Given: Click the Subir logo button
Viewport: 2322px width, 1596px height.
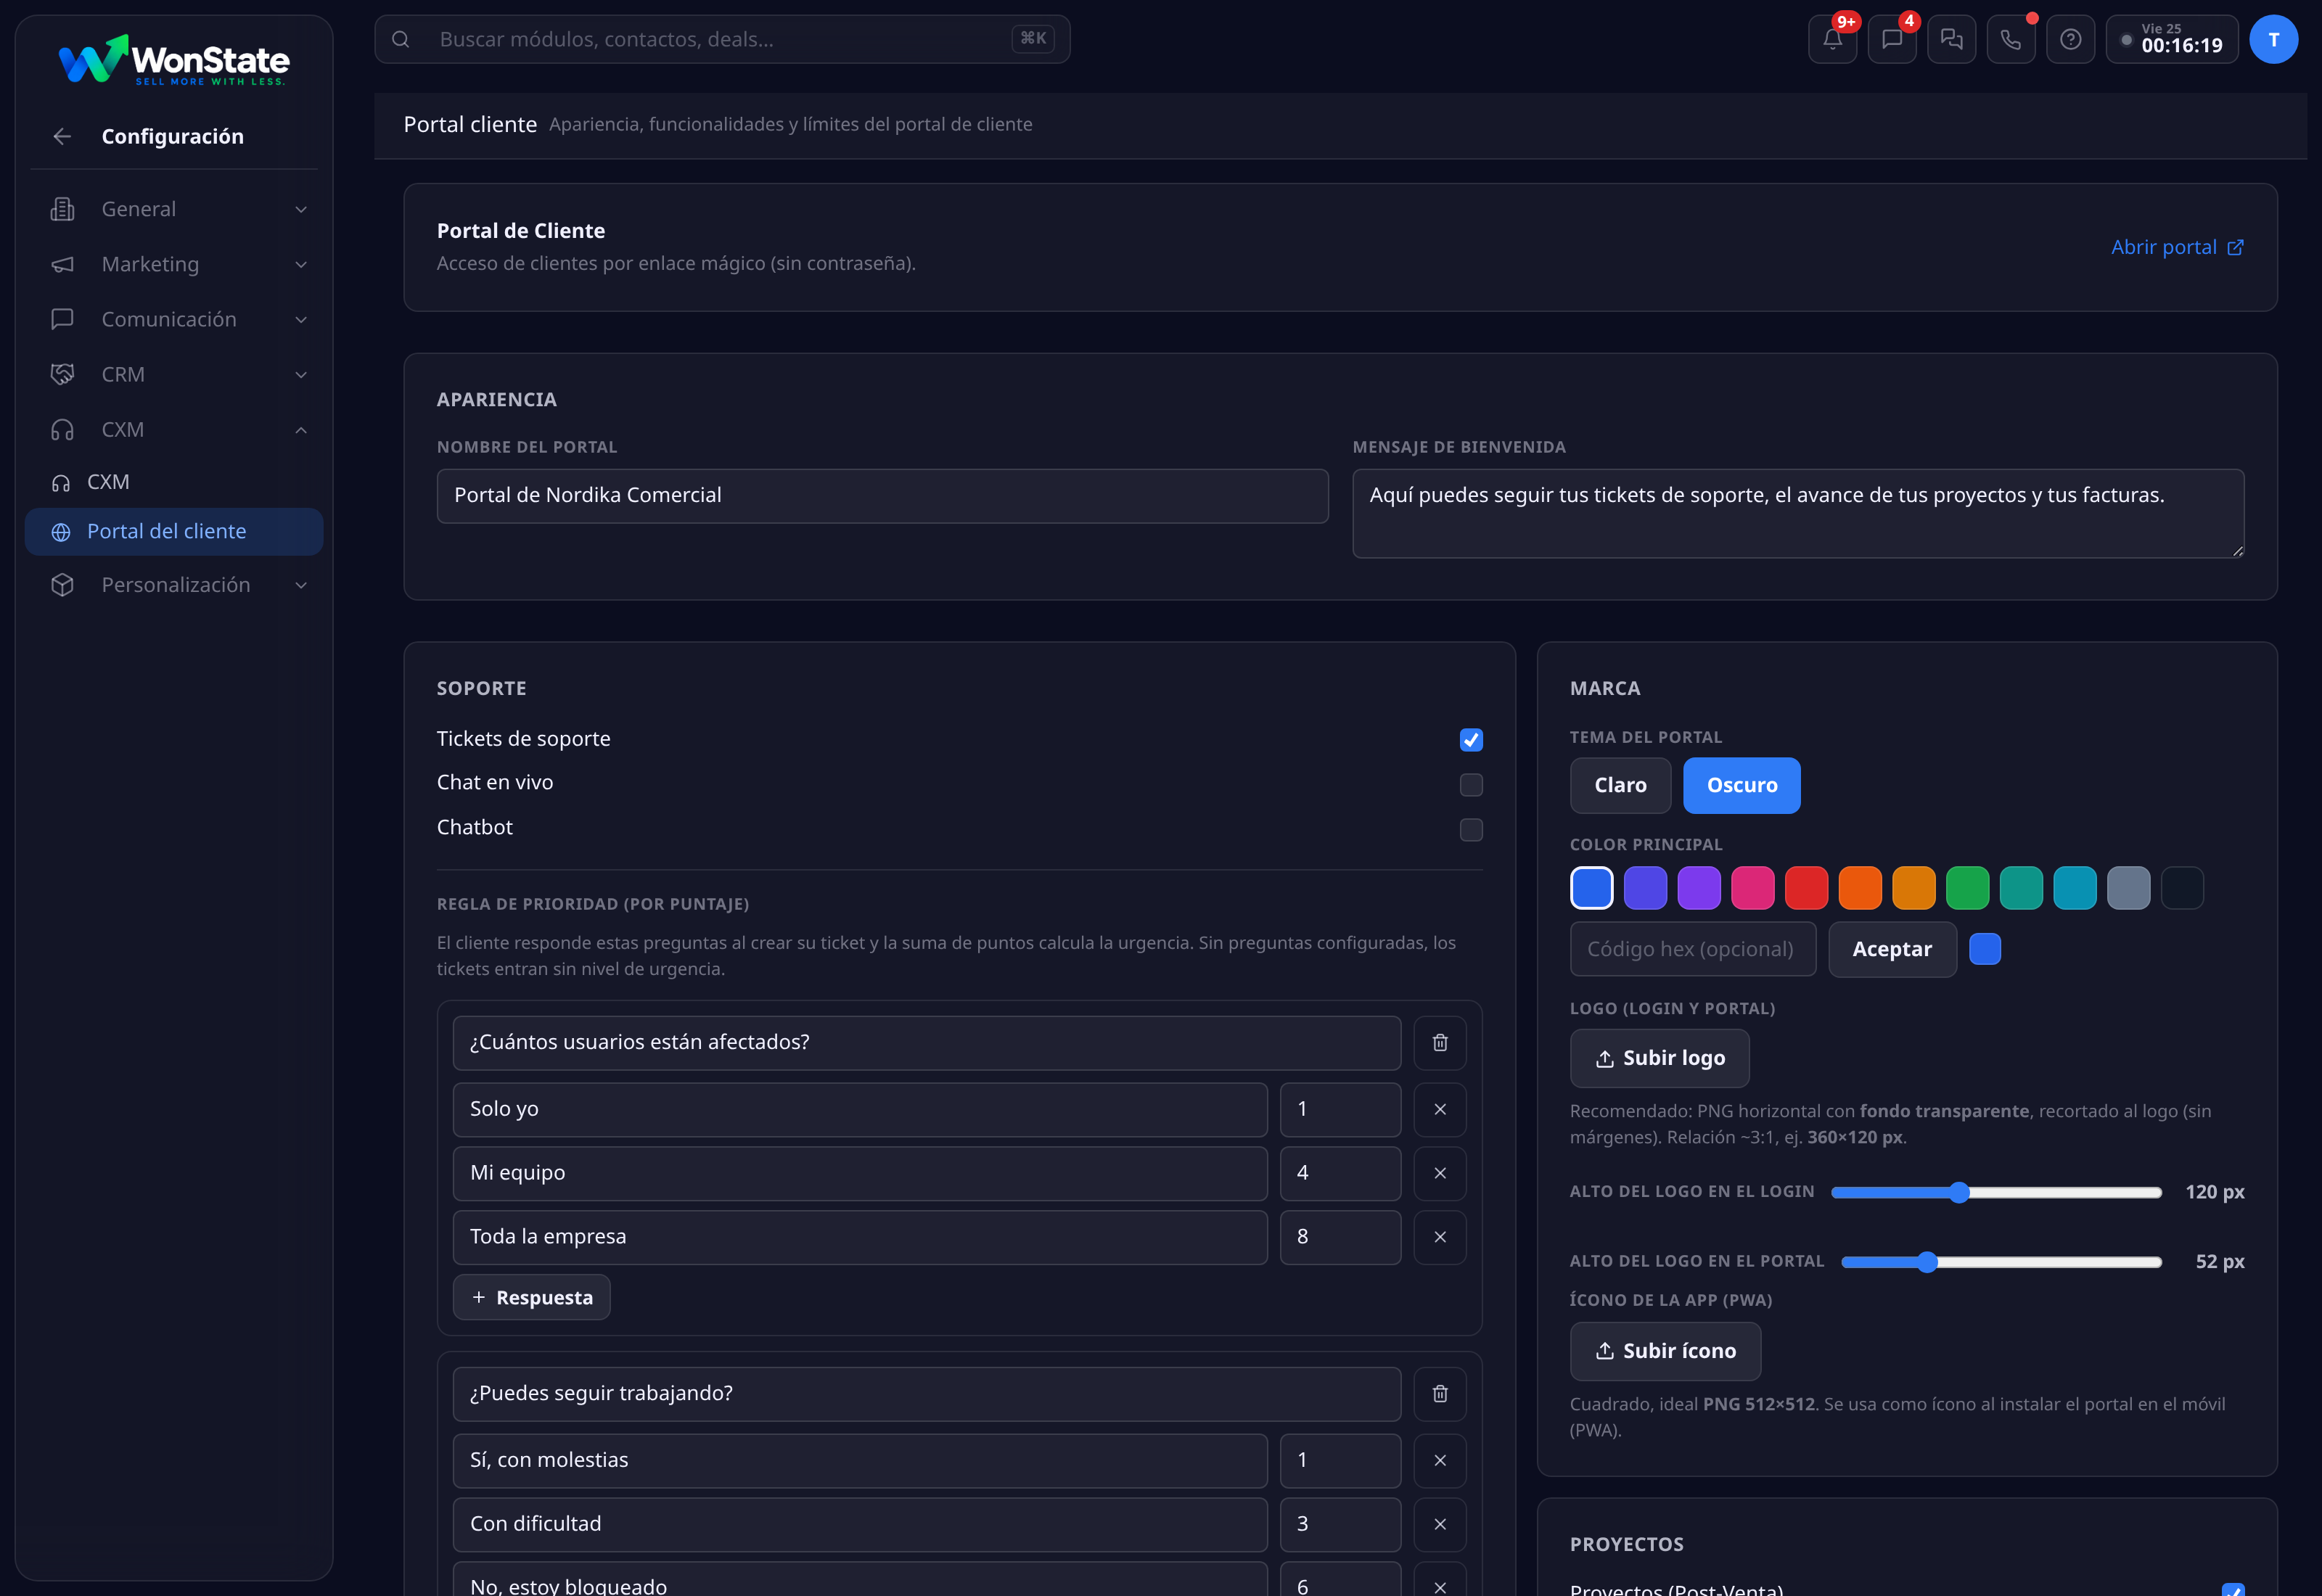Looking at the screenshot, I should (x=1659, y=1058).
